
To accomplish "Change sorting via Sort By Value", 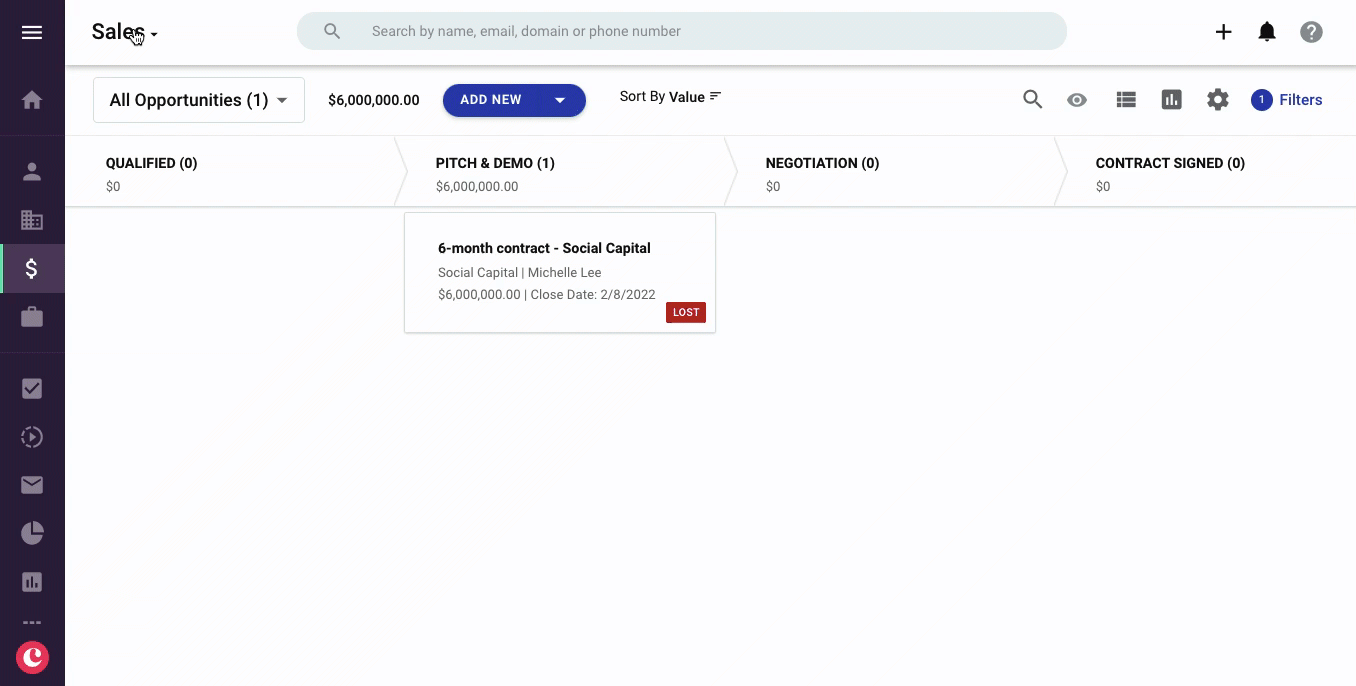I will coord(670,97).
